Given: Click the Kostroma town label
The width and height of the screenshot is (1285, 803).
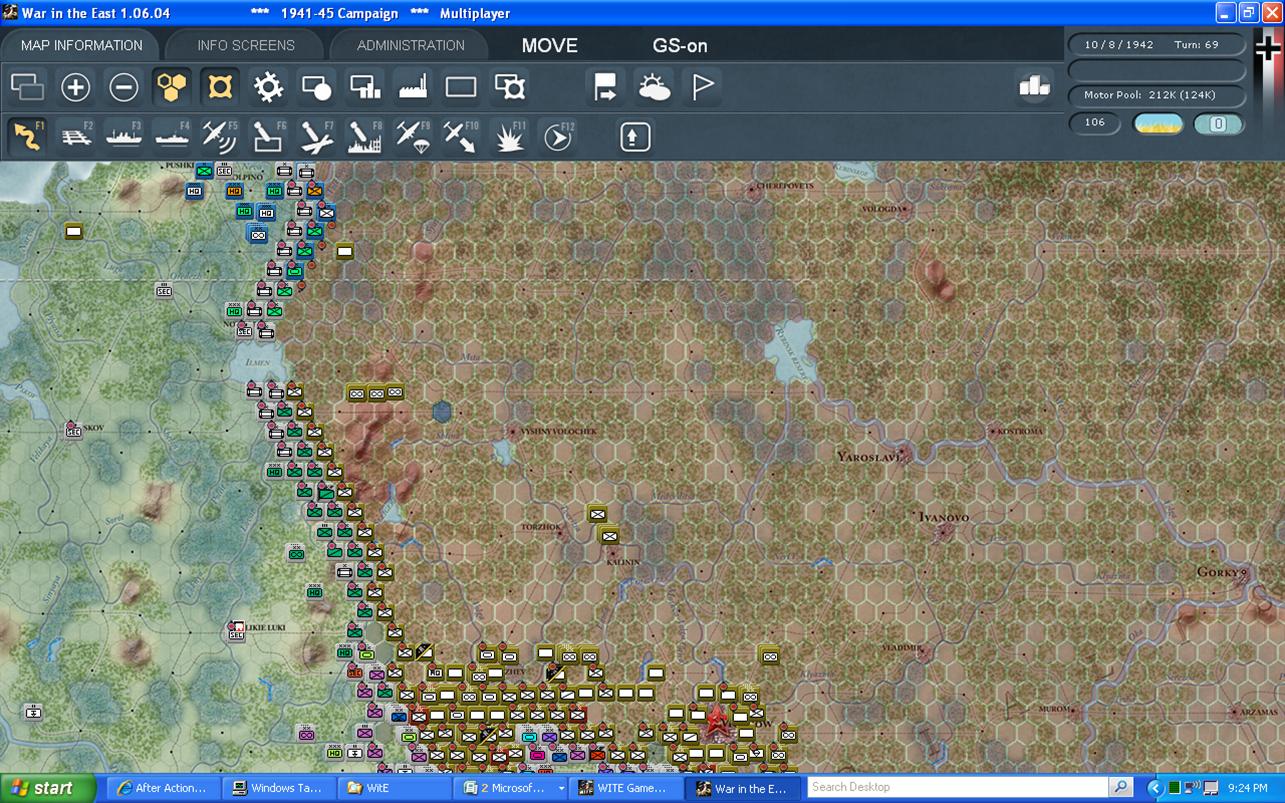Looking at the screenshot, I should point(1020,432).
